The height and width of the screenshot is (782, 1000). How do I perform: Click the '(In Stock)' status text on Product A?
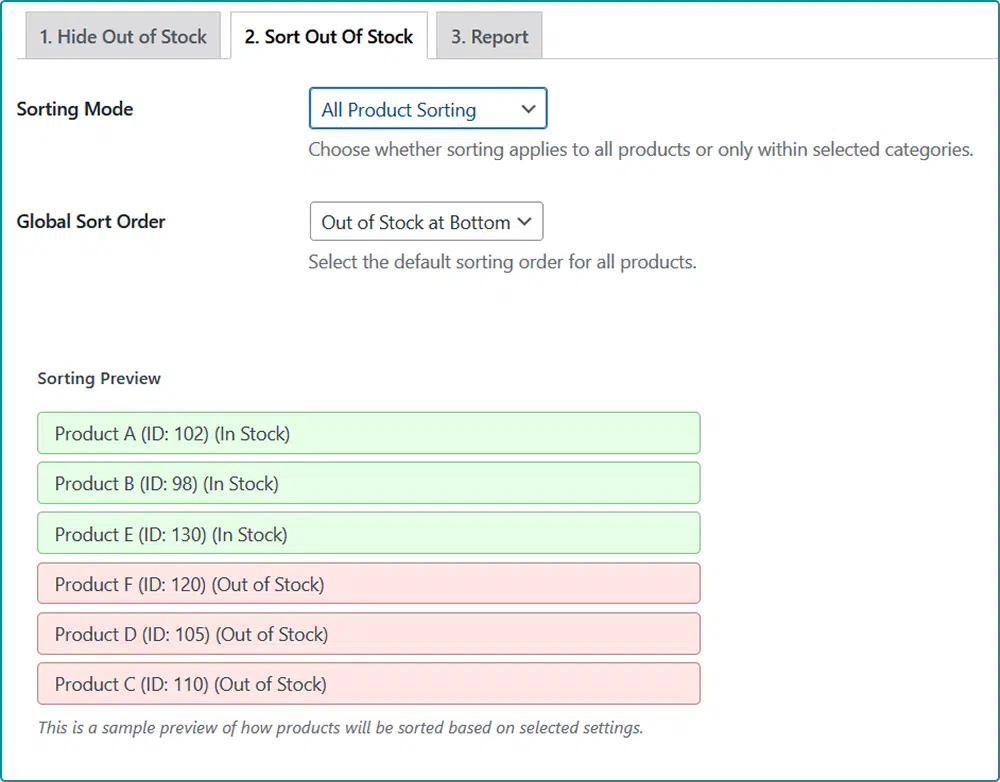(252, 434)
